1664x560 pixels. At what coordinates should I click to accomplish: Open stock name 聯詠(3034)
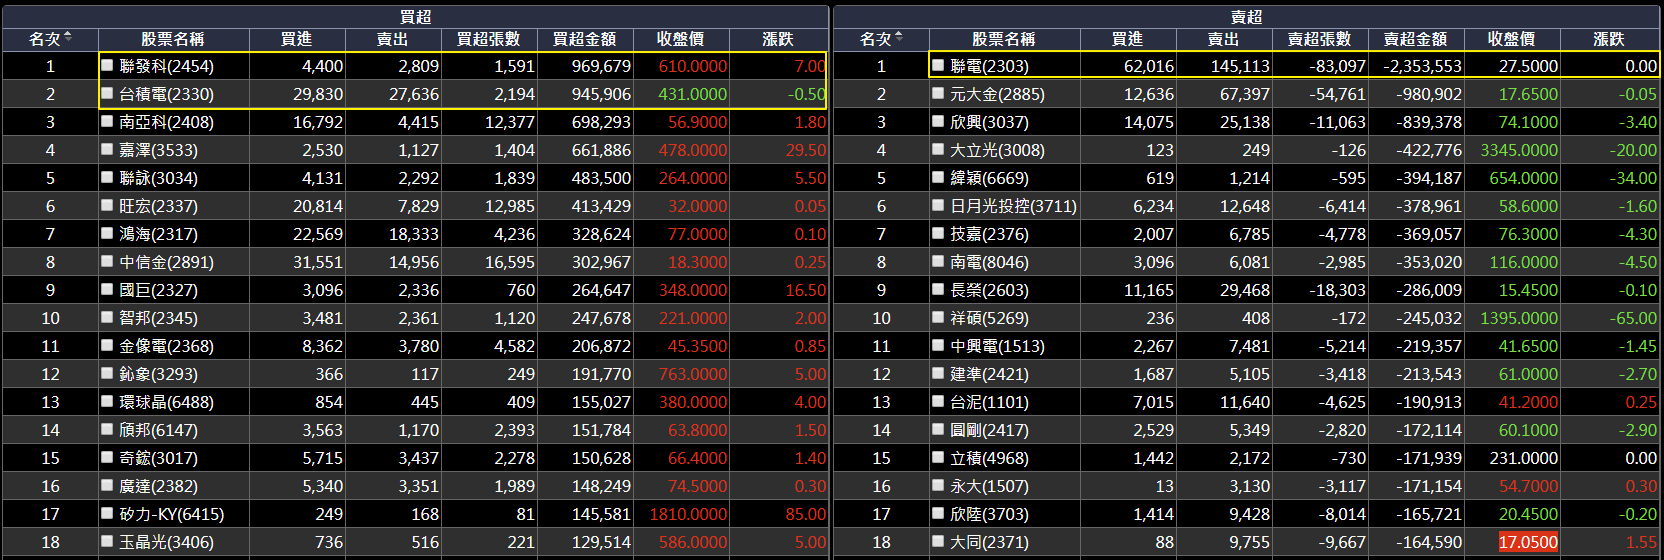pyautogui.click(x=158, y=178)
